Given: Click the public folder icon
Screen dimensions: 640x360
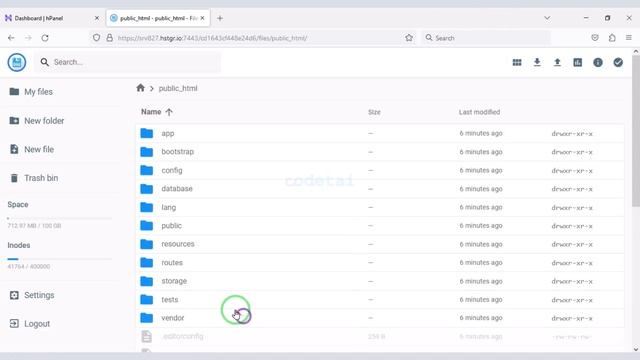Looking at the screenshot, I should pos(147,226).
